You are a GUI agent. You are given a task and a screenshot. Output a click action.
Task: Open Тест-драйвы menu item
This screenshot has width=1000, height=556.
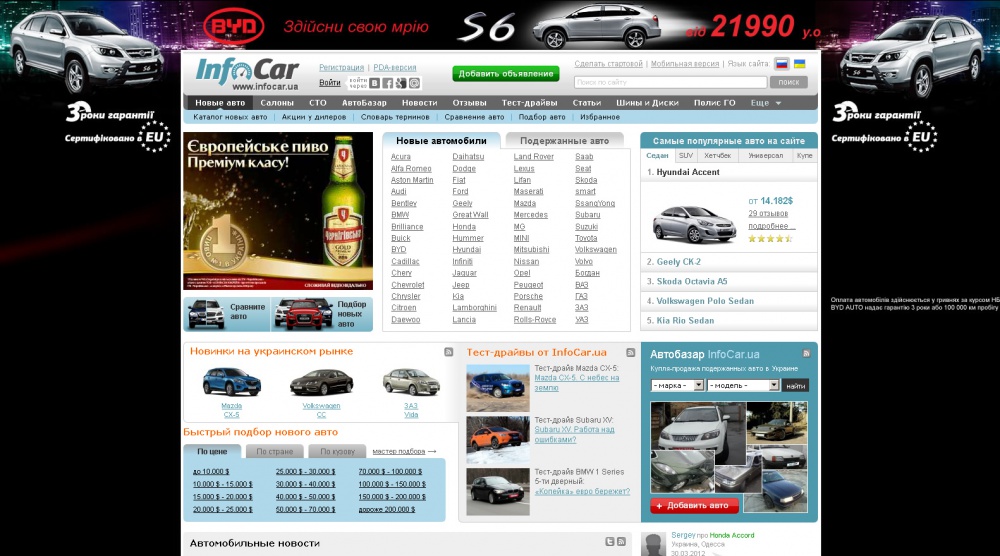(529, 103)
